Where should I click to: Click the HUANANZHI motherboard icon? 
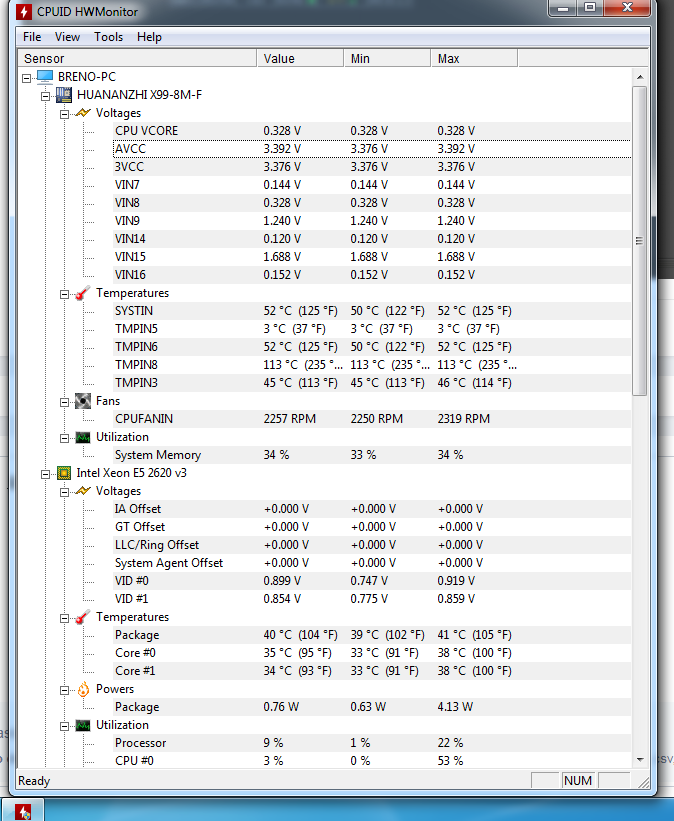pos(64,95)
